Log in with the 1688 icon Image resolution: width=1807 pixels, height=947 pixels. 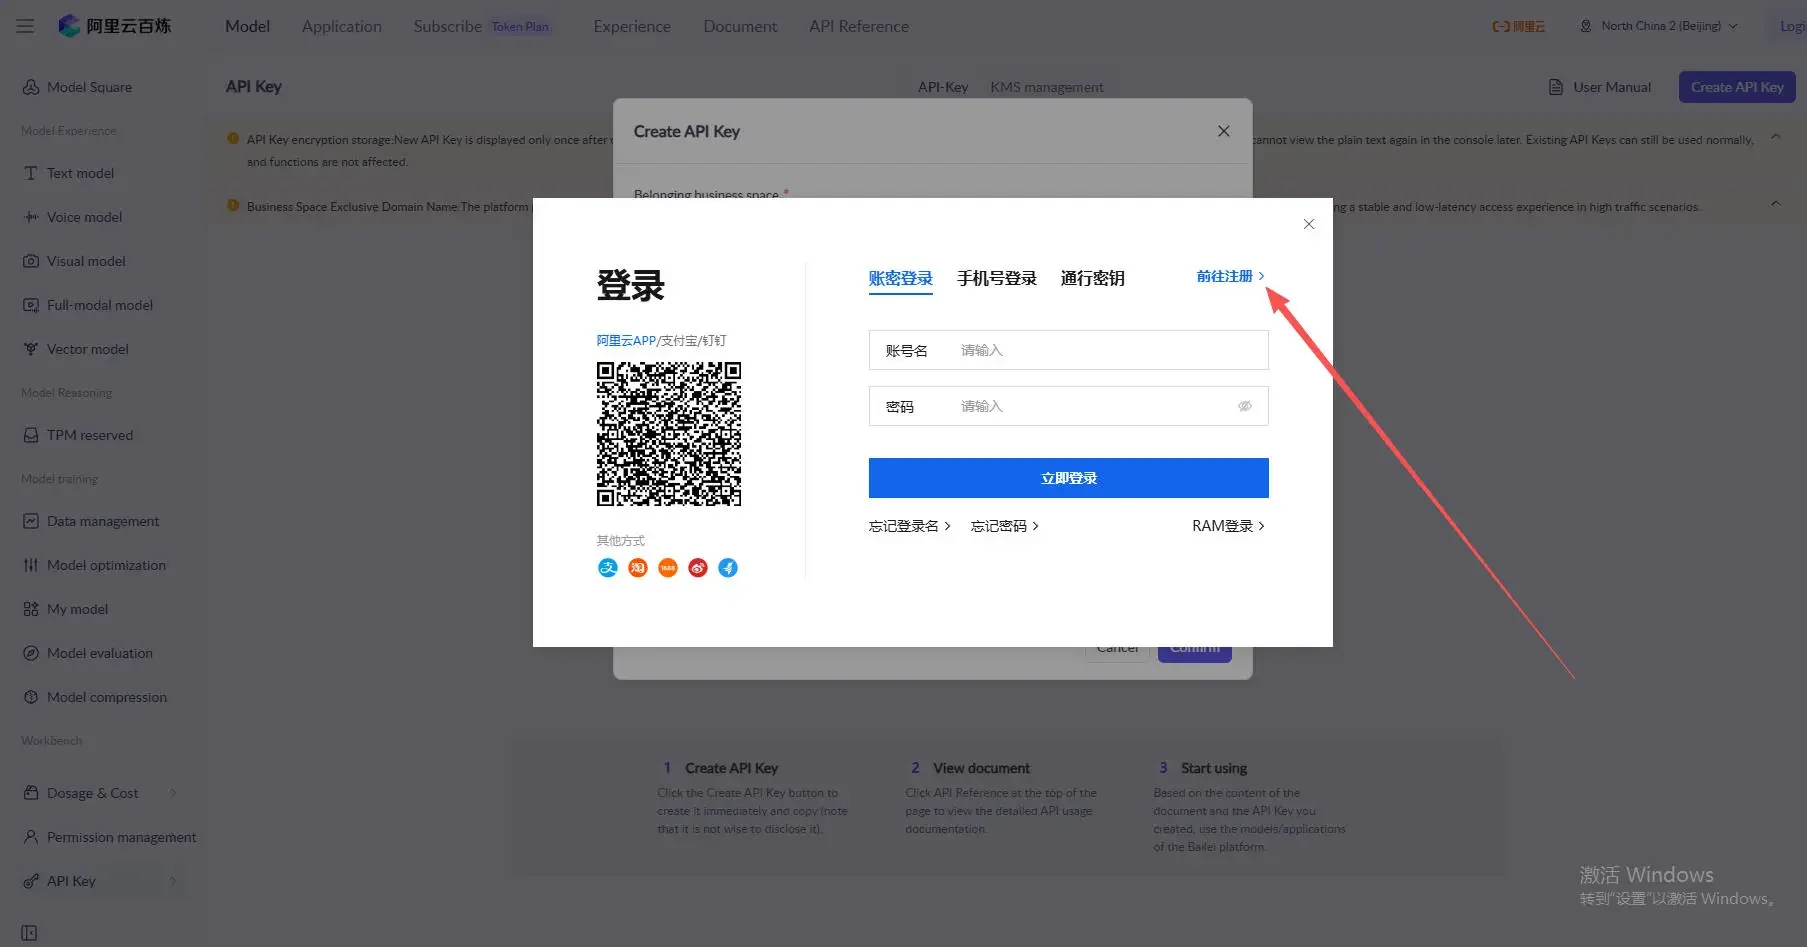(668, 568)
